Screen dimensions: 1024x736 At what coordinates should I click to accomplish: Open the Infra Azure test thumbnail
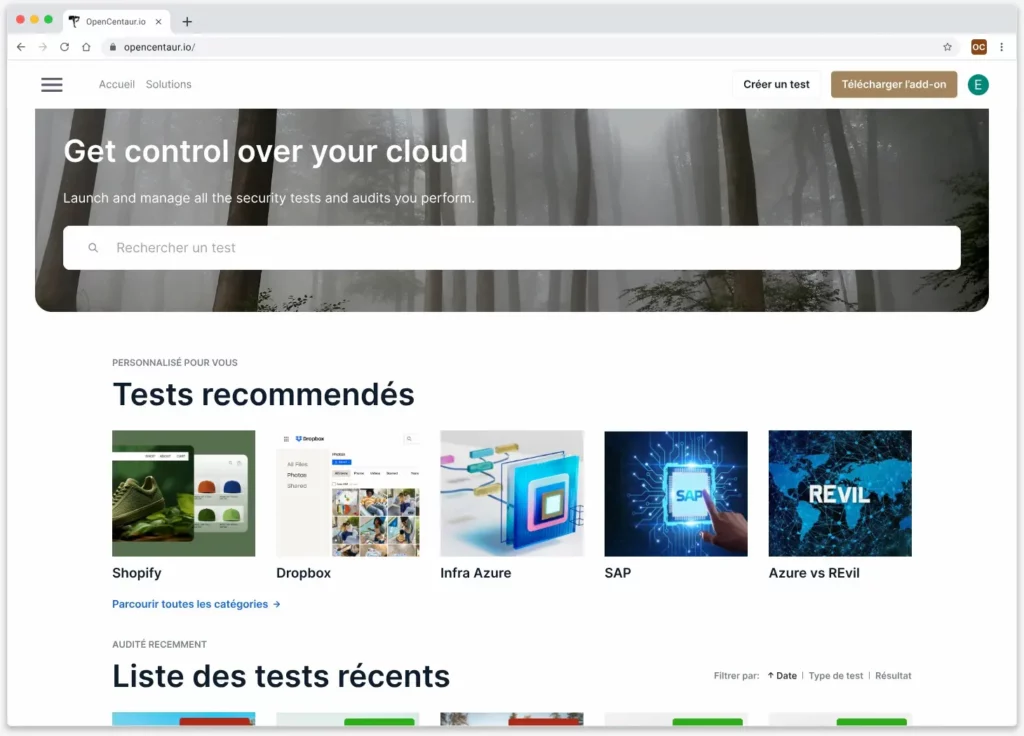click(511, 493)
